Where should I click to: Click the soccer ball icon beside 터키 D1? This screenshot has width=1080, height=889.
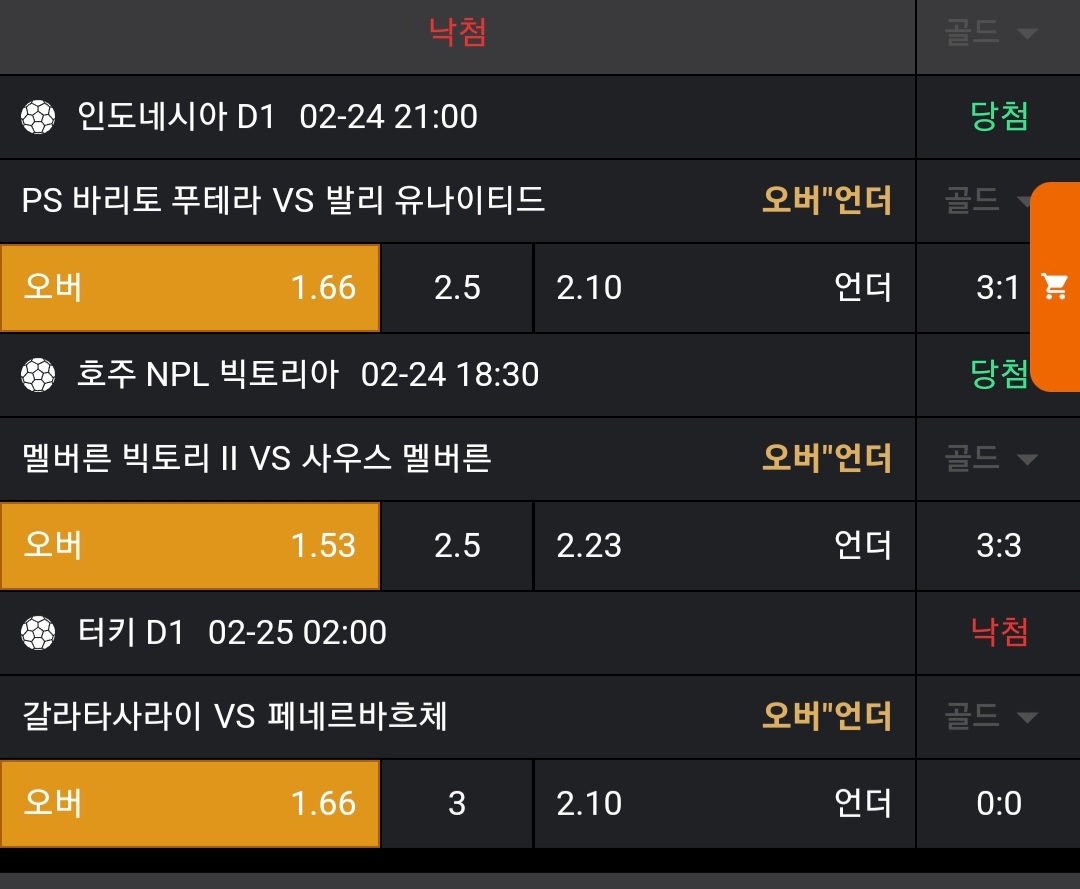point(38,633)
